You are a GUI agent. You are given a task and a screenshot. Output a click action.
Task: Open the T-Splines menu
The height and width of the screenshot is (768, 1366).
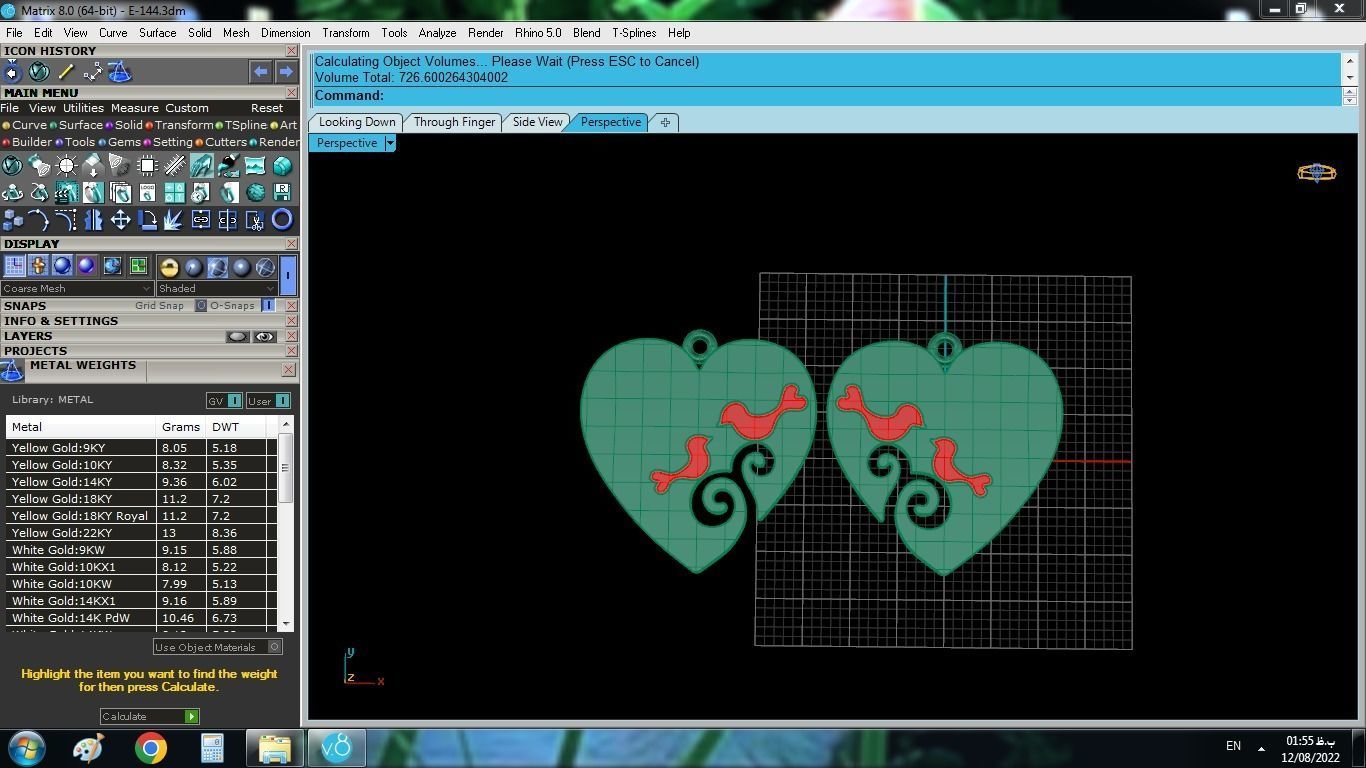click(634, 33)
